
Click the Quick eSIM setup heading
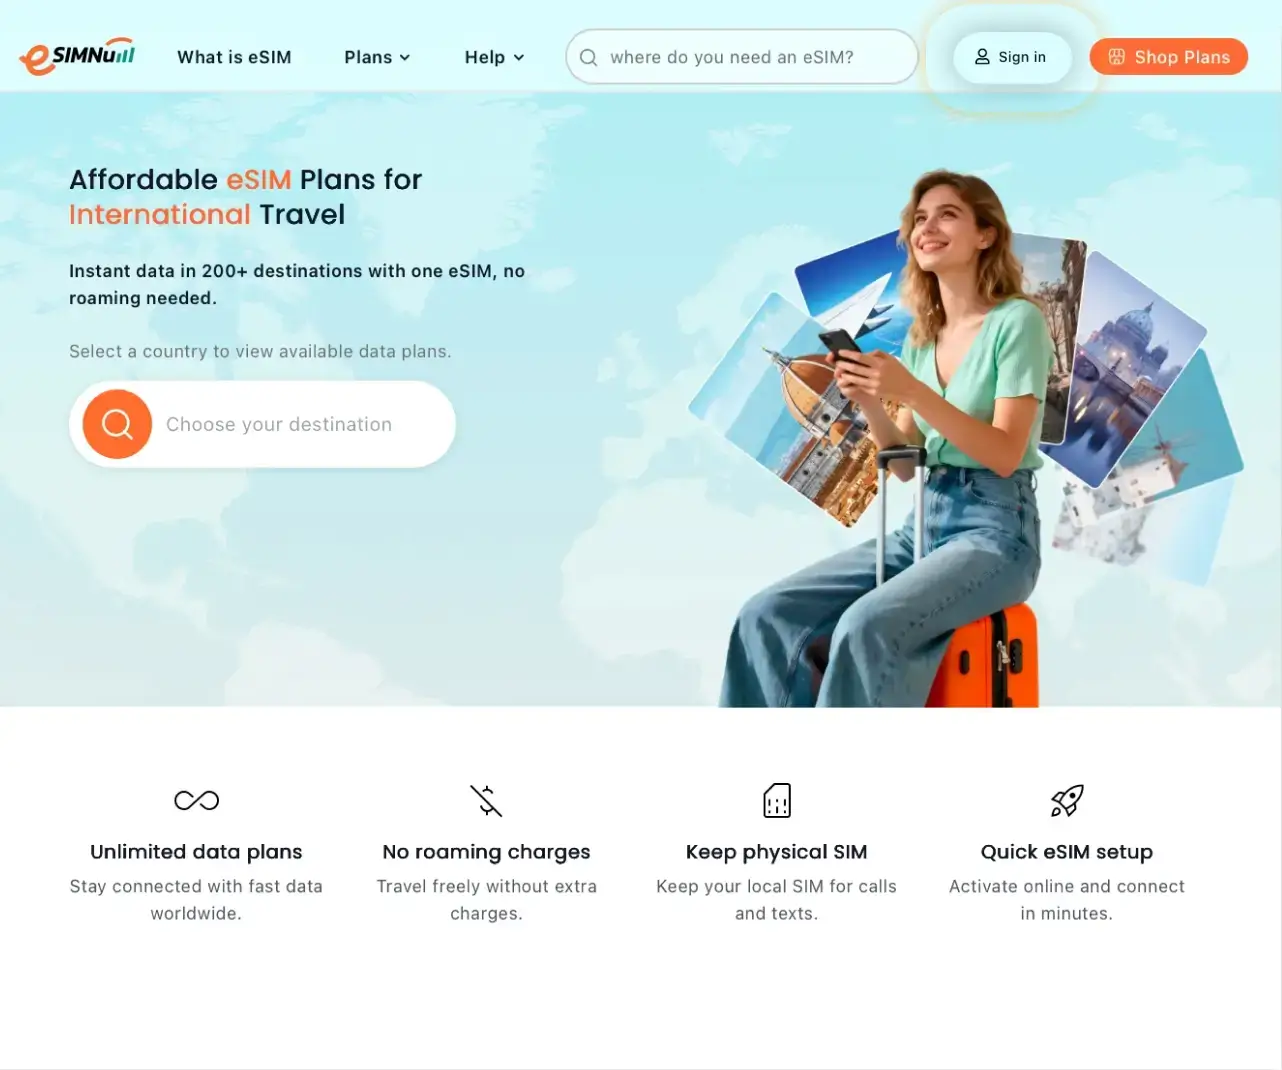tap(1067, 852)
